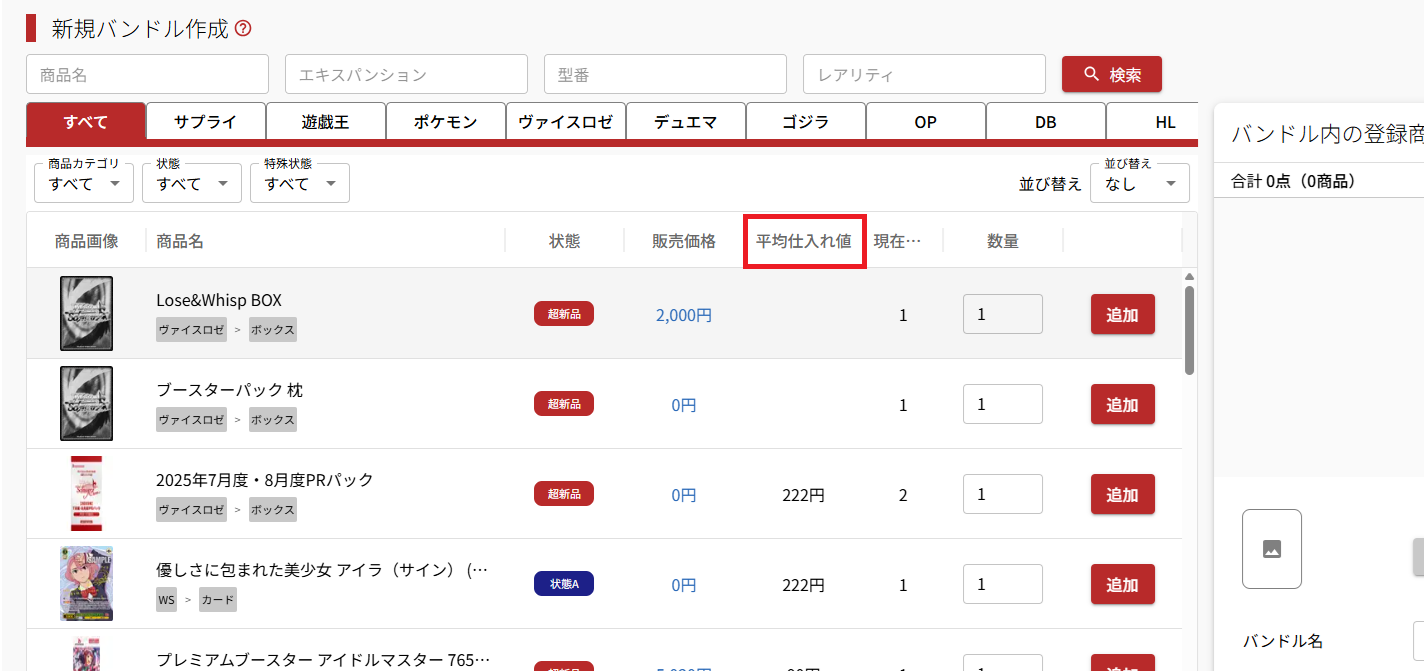Add Lose&Whisp BOX with 追加 button

click(x=1122, y=314)
